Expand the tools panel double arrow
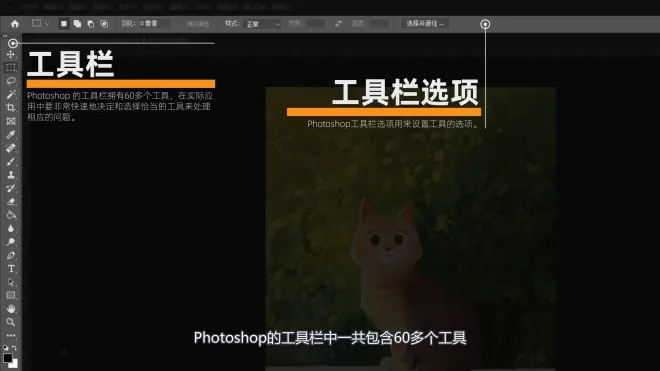This screenshot has height=371, width=660. (5, 36)
